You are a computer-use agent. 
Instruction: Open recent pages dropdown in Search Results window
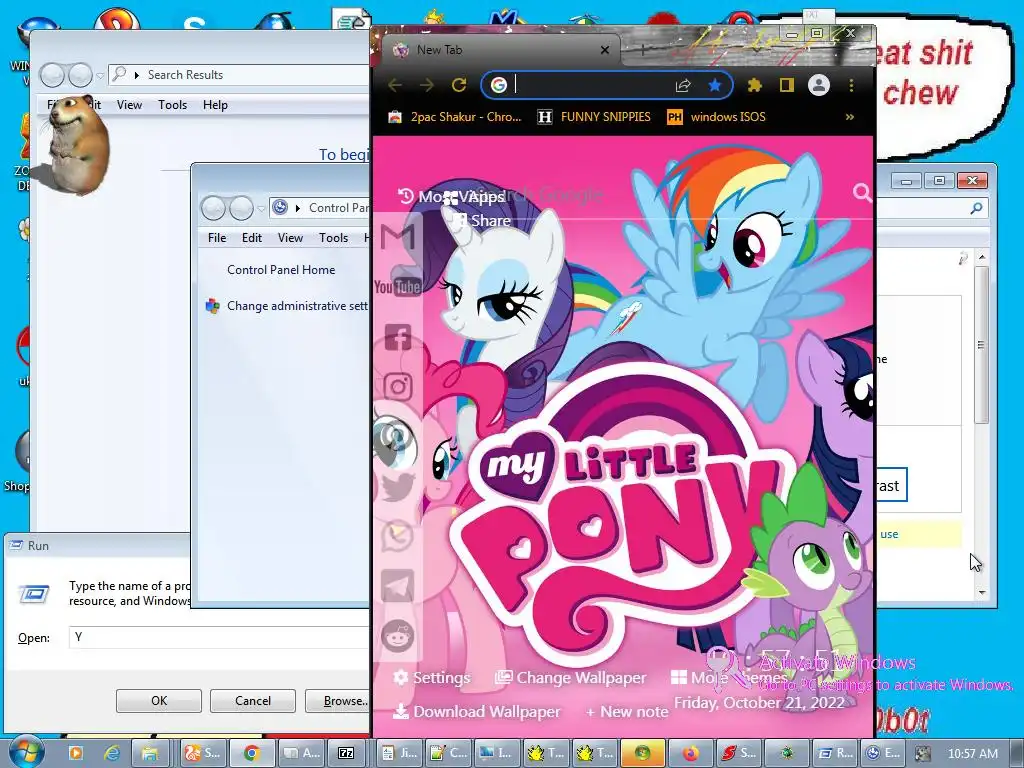coord(100,76)
